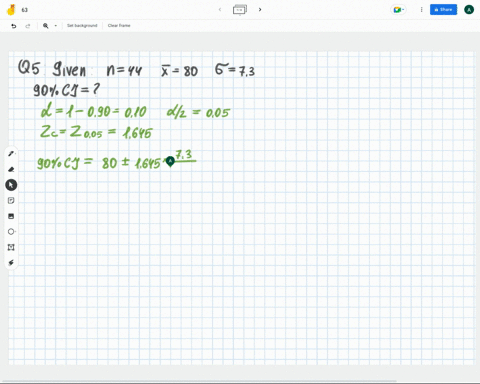Click the handwritten "1.645" z value
Viewport: 480px width, 384px height.
click(x=137, y=133)
